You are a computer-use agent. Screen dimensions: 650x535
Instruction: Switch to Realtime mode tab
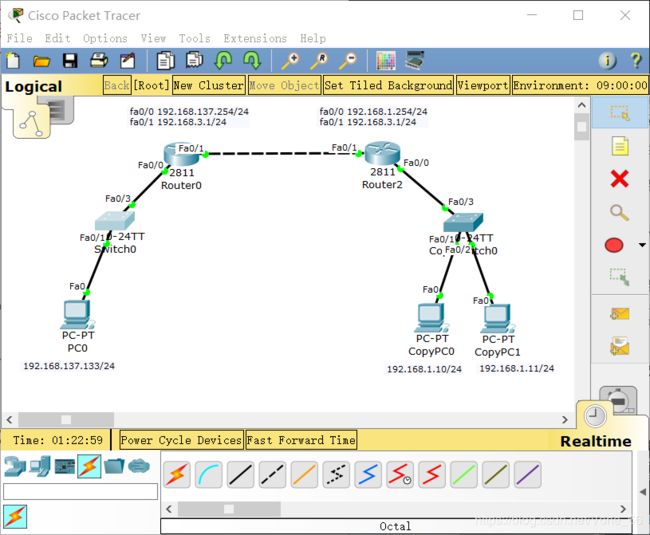click(596, 441)
